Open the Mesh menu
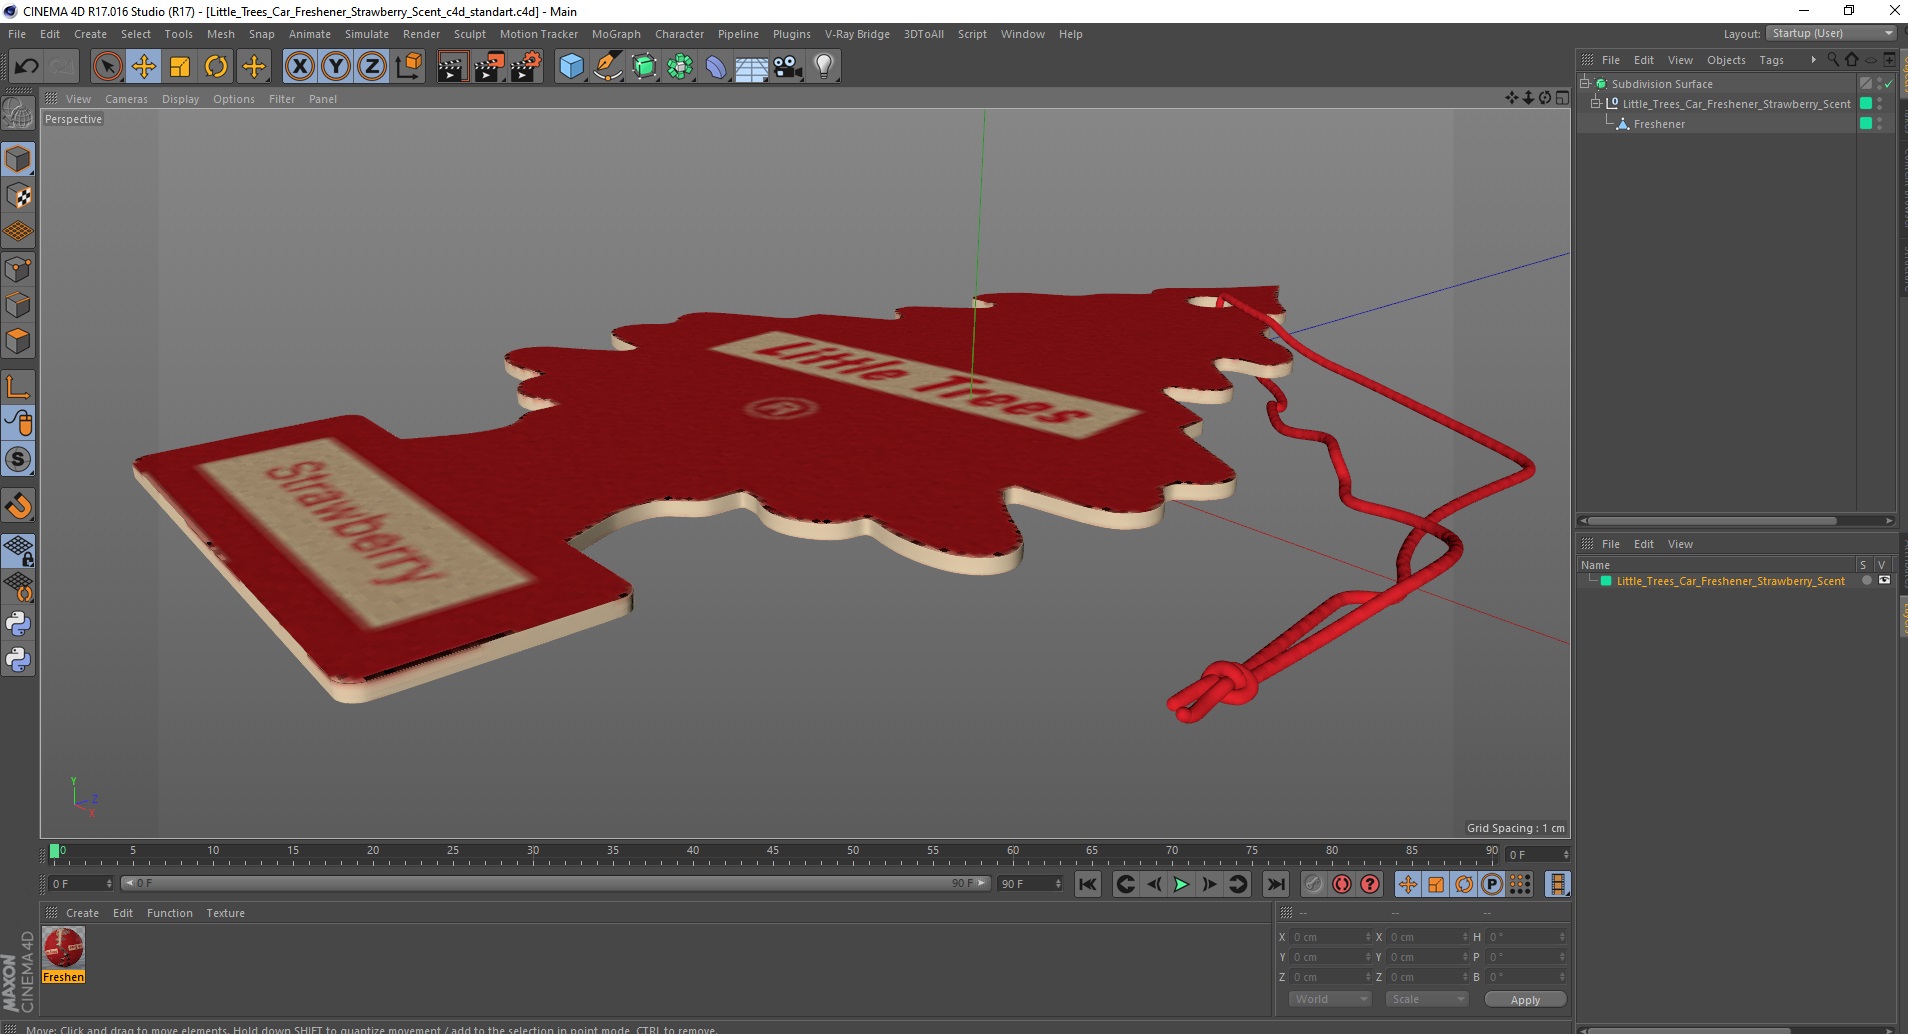 [x=221, y=34]
